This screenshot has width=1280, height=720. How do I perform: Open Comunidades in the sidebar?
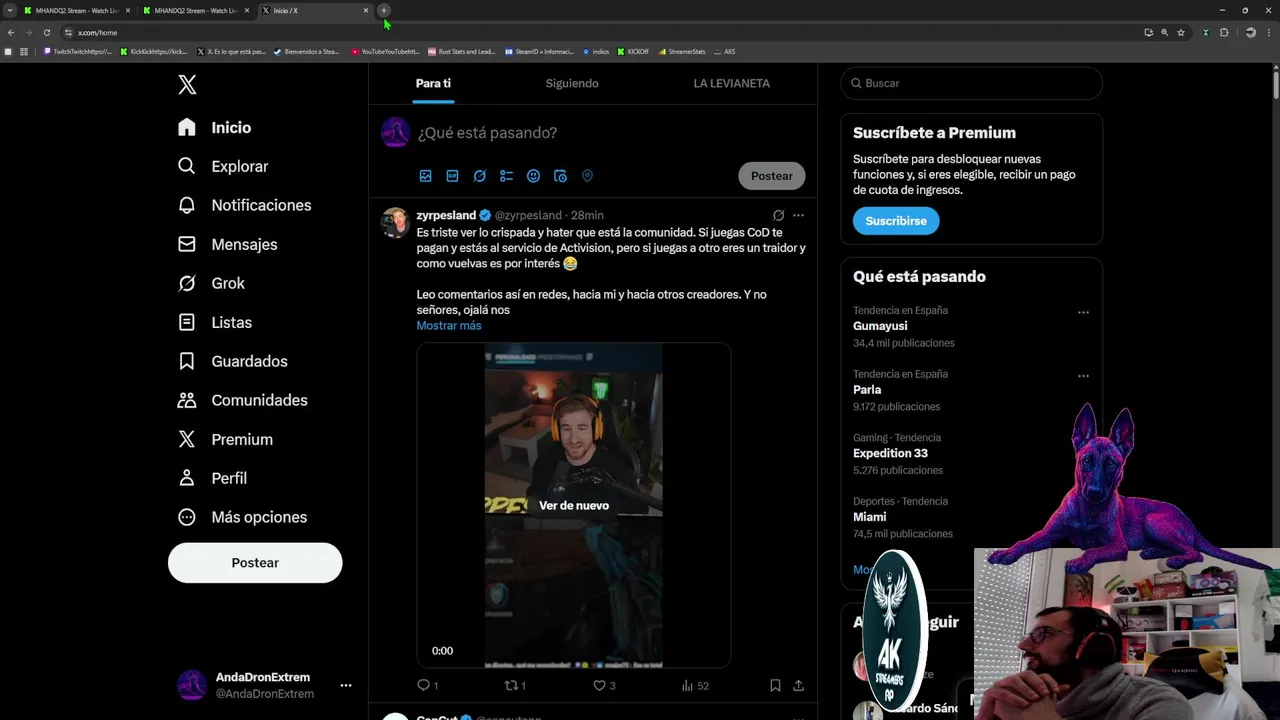coord(242,400)
